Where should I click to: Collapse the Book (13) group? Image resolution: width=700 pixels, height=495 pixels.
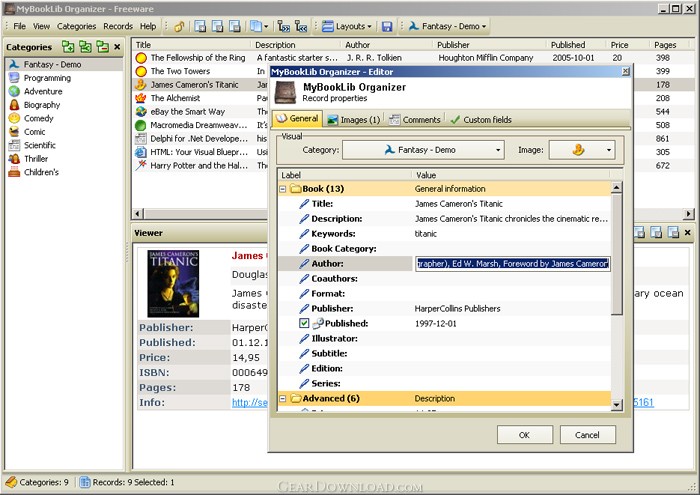(283, 189)
